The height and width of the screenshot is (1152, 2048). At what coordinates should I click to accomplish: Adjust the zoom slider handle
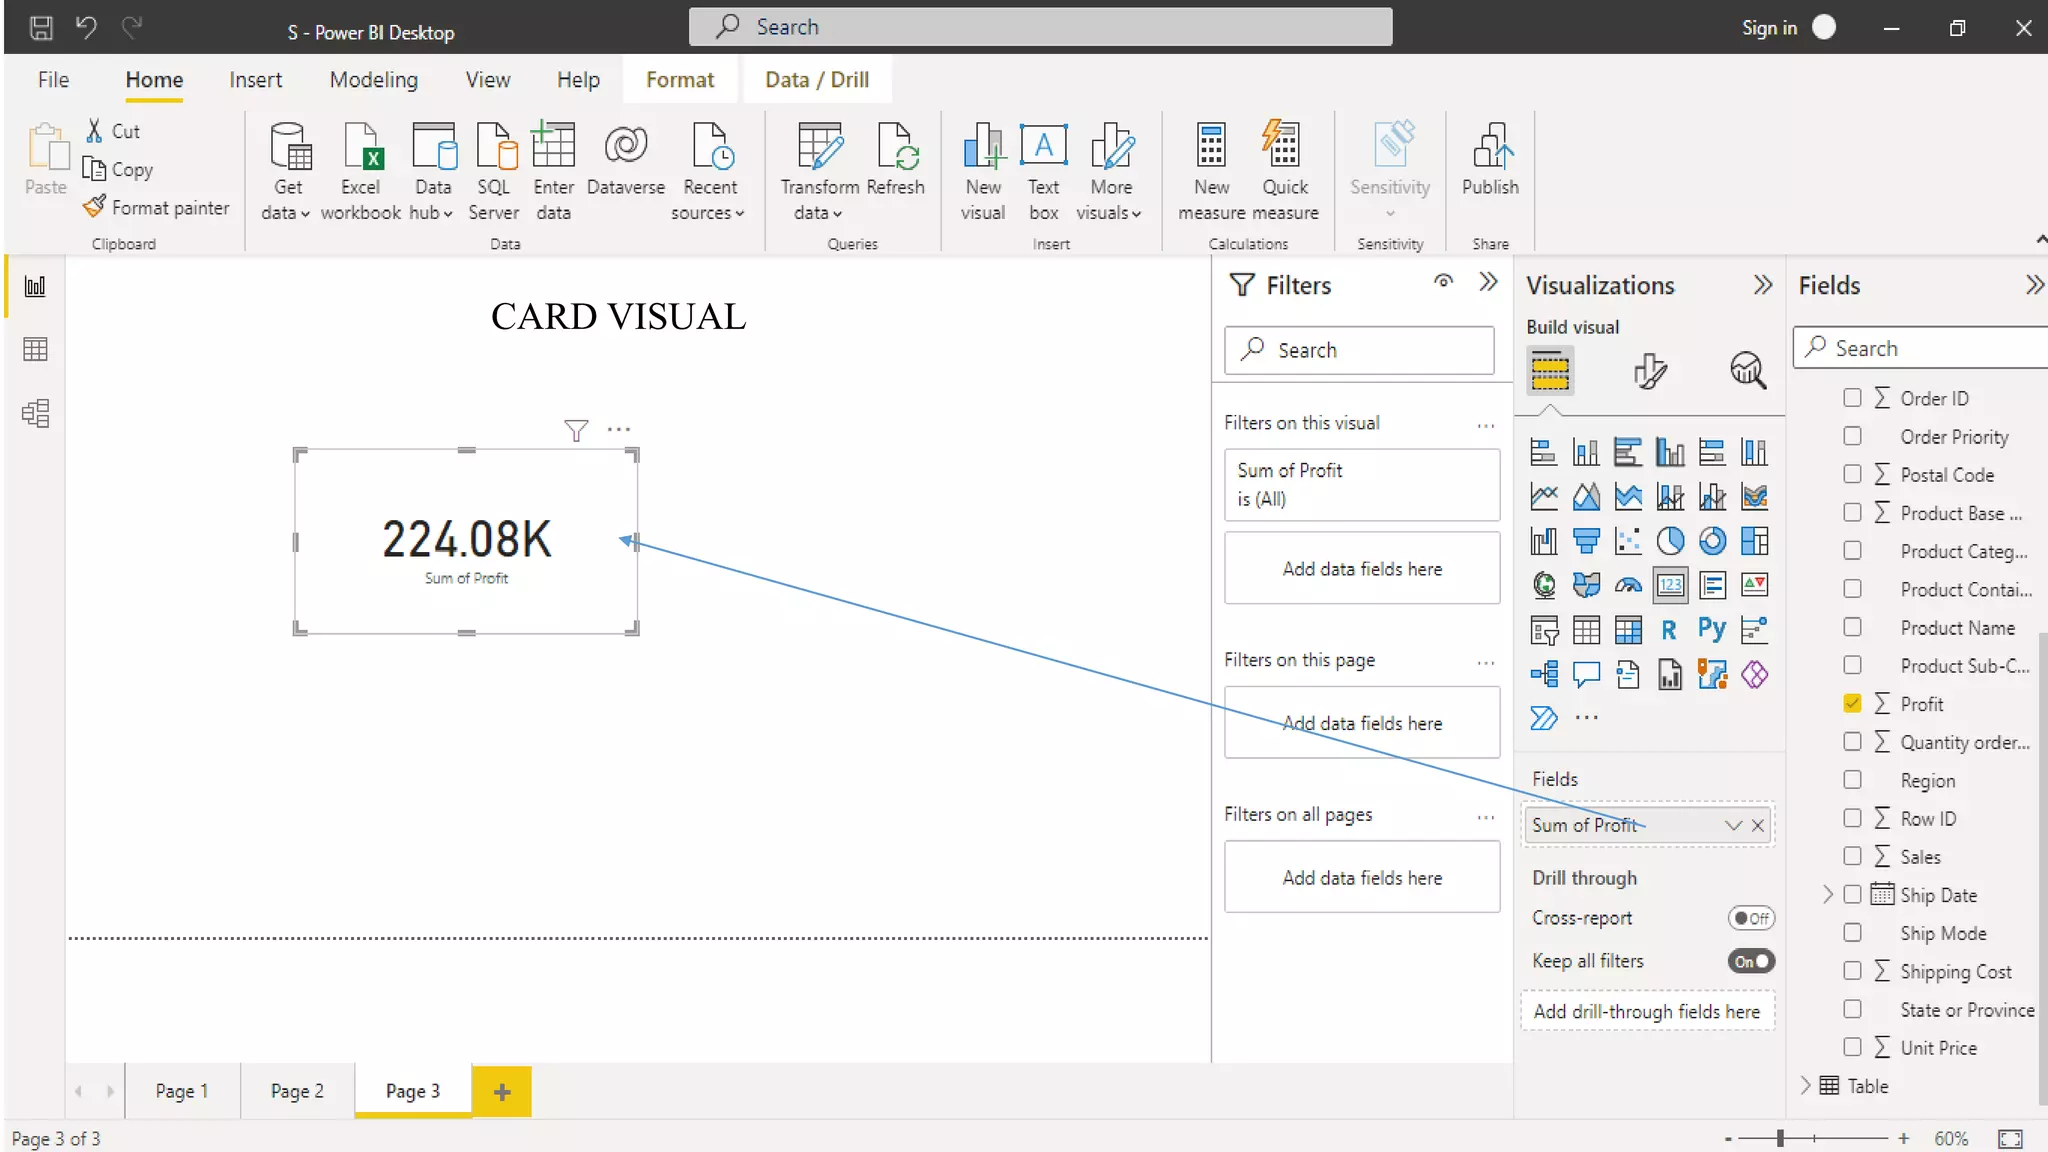click(1780, 1138)
